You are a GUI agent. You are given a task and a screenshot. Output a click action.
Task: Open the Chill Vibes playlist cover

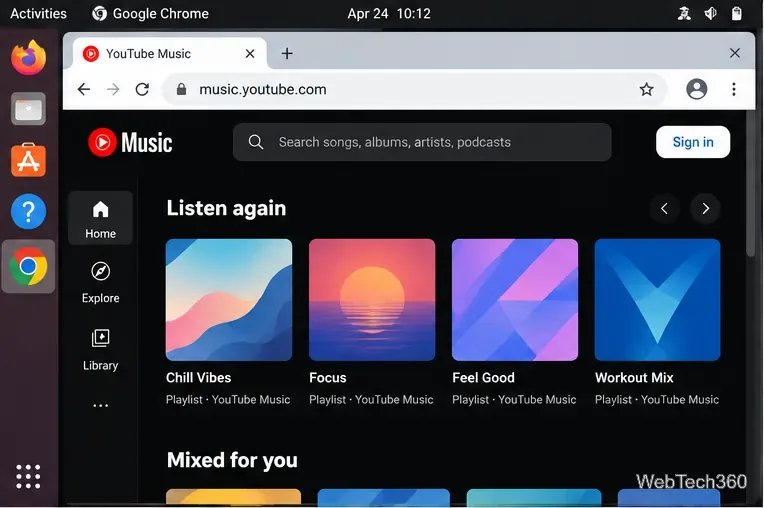pos(229,300)
